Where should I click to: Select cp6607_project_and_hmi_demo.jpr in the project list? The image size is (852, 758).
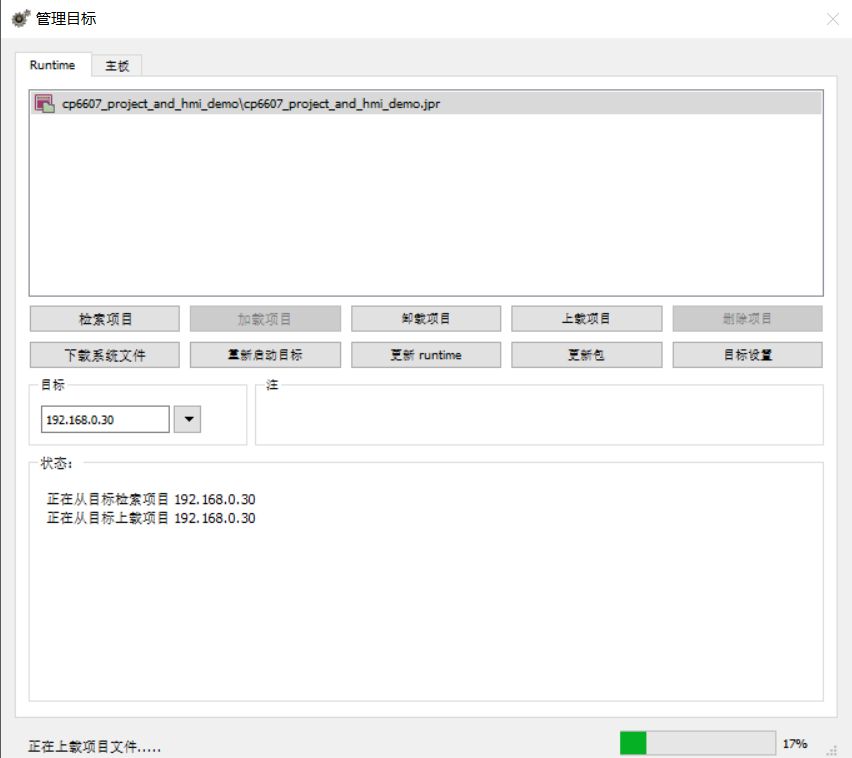(x=250, y=104)
